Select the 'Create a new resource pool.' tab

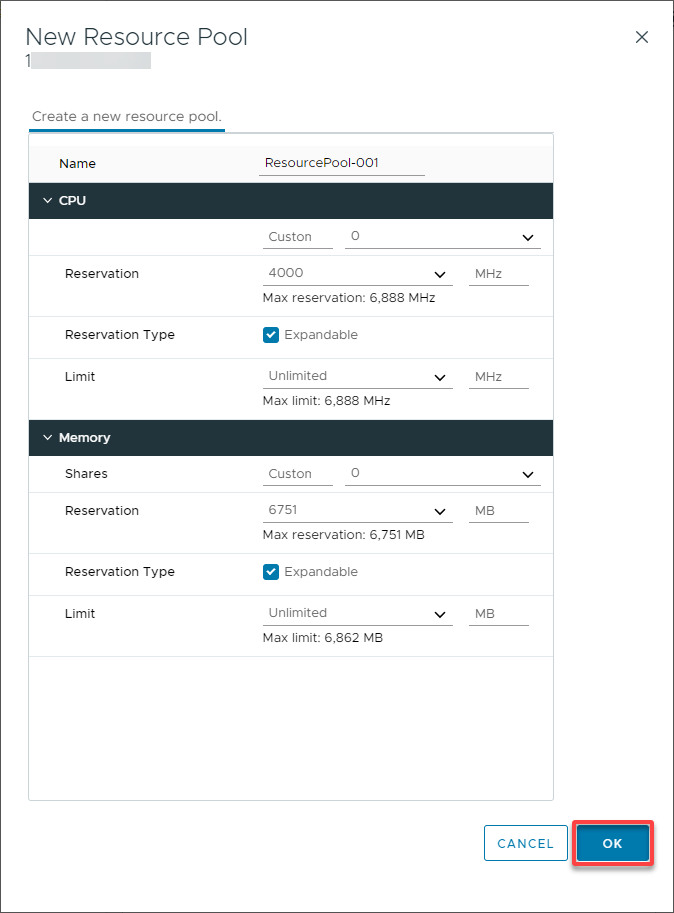pyautogui.click(x=127, y=116)
